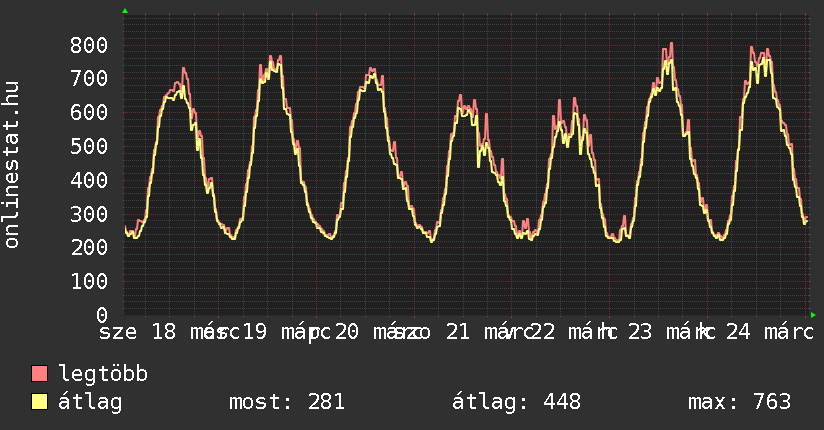
Task: Click the 'most: 281' current value
Action: [287, 402]
